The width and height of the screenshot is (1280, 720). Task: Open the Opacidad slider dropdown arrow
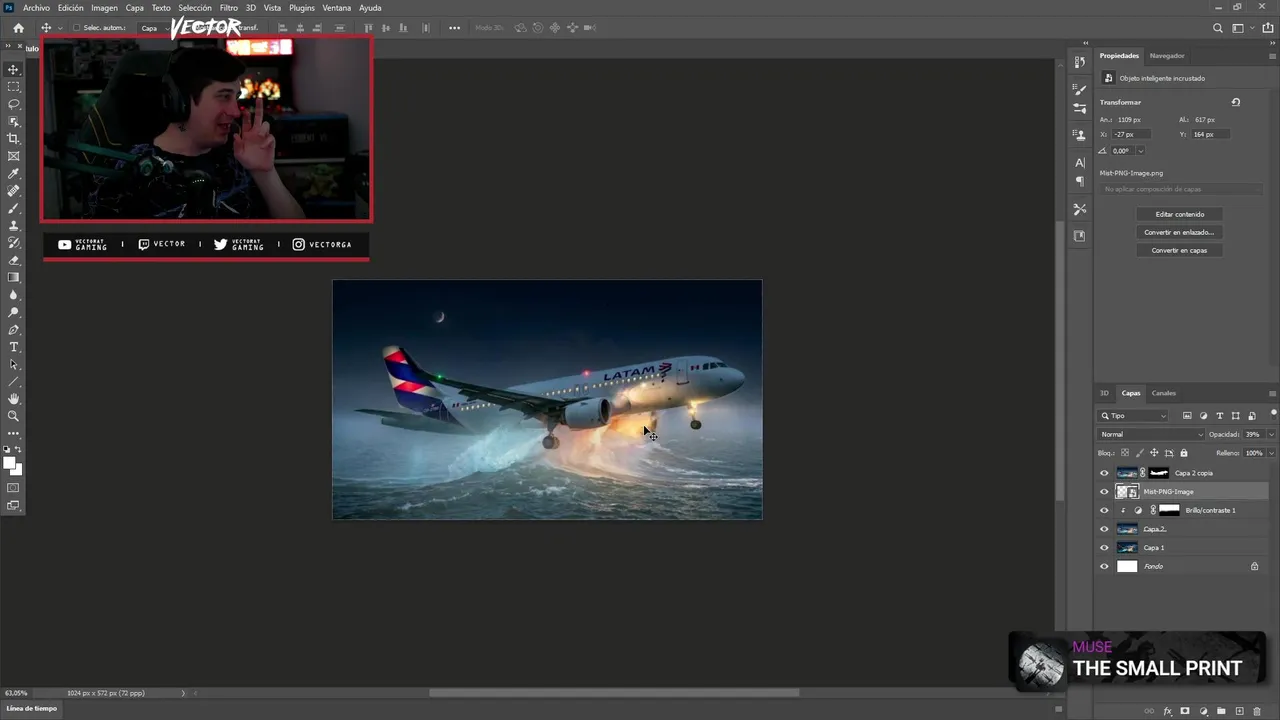(1271, 434)
